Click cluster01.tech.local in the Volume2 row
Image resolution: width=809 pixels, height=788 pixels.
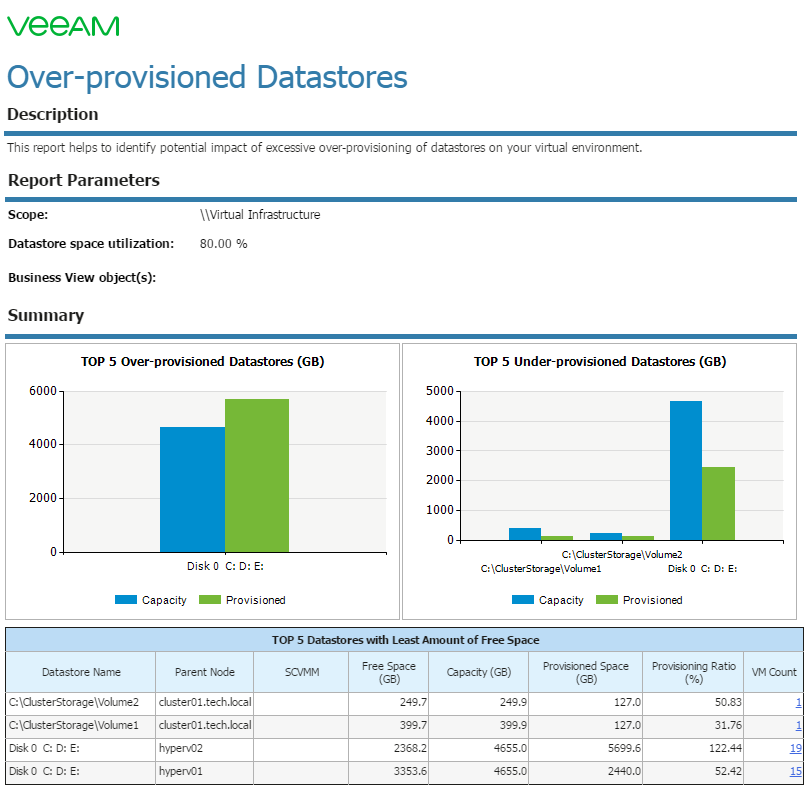[205, 702]
